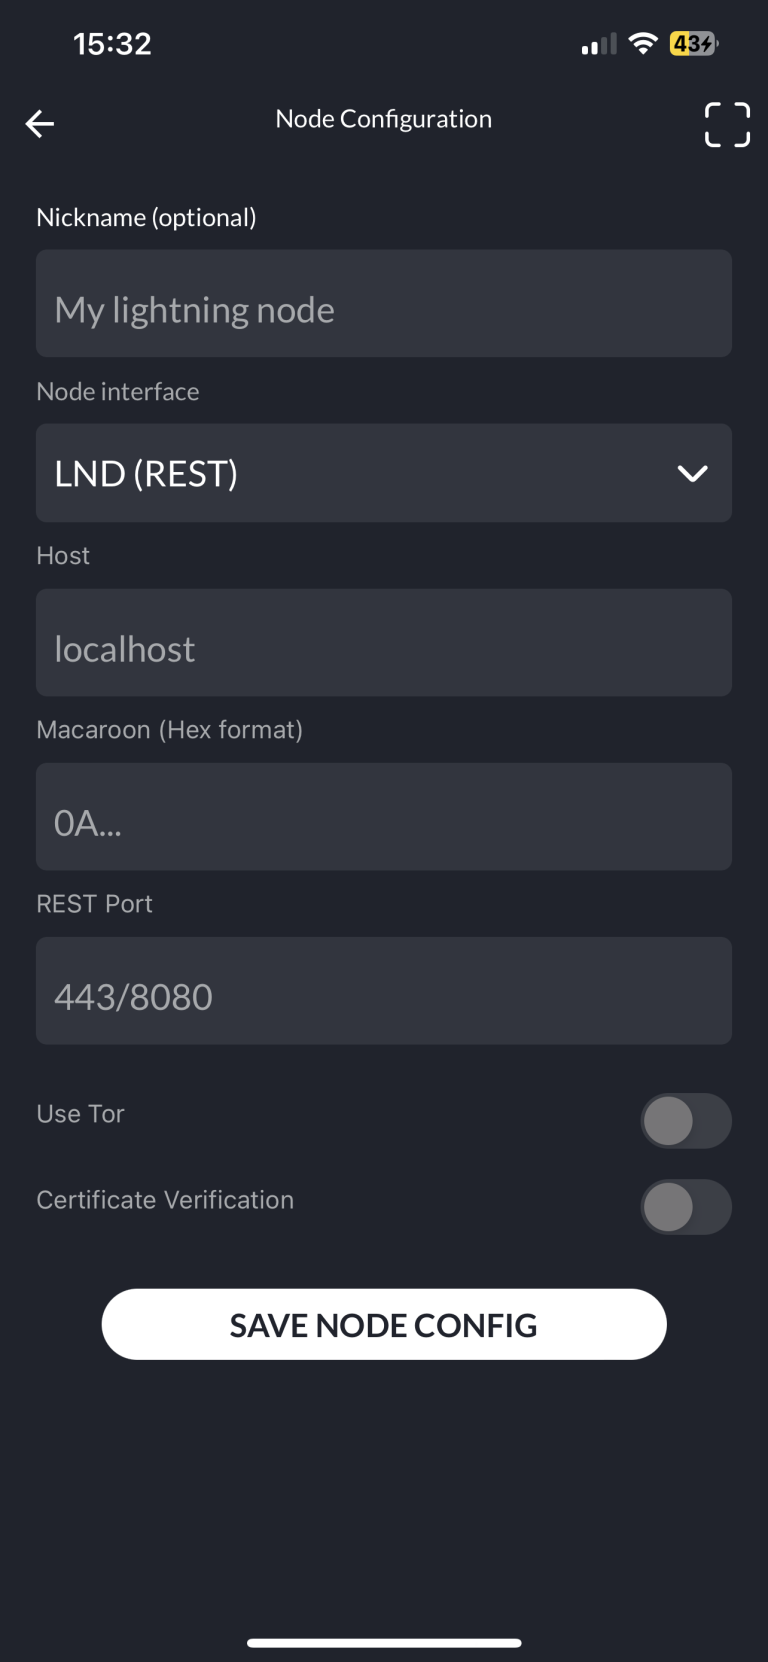Toggle the Certificate Verification switch
The height and width of the screenshot is (1662, 768).
pyautogui.click(x=686, y=1207)
